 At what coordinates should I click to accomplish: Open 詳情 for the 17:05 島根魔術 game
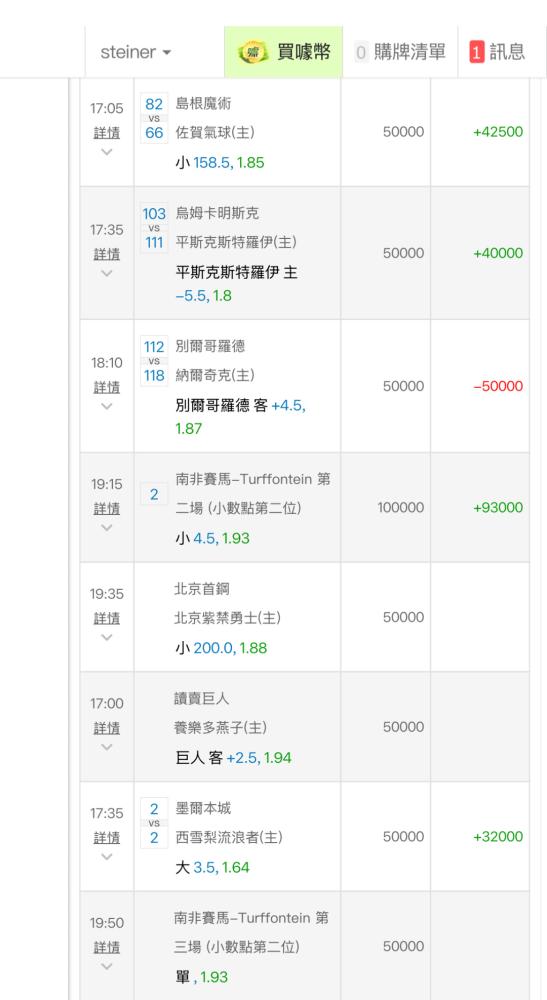coord(106,133)
